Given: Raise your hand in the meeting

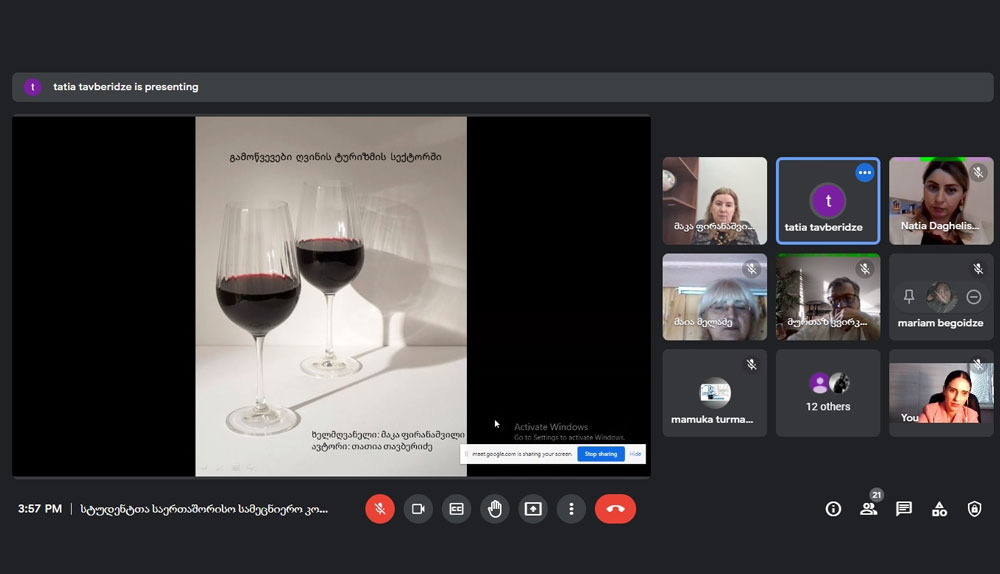Looking at the screenshot, I should pyautogui.click(x=494, y=509).
